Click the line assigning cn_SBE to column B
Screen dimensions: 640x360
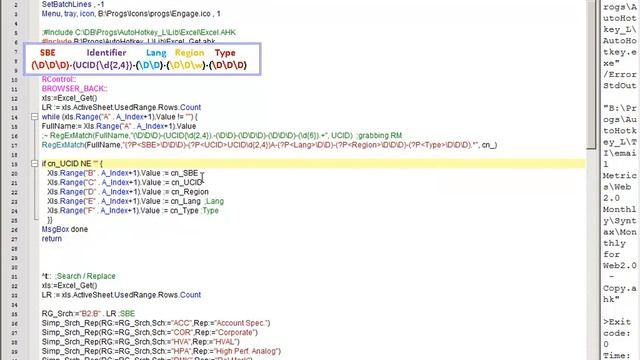(x=122, y=173)
